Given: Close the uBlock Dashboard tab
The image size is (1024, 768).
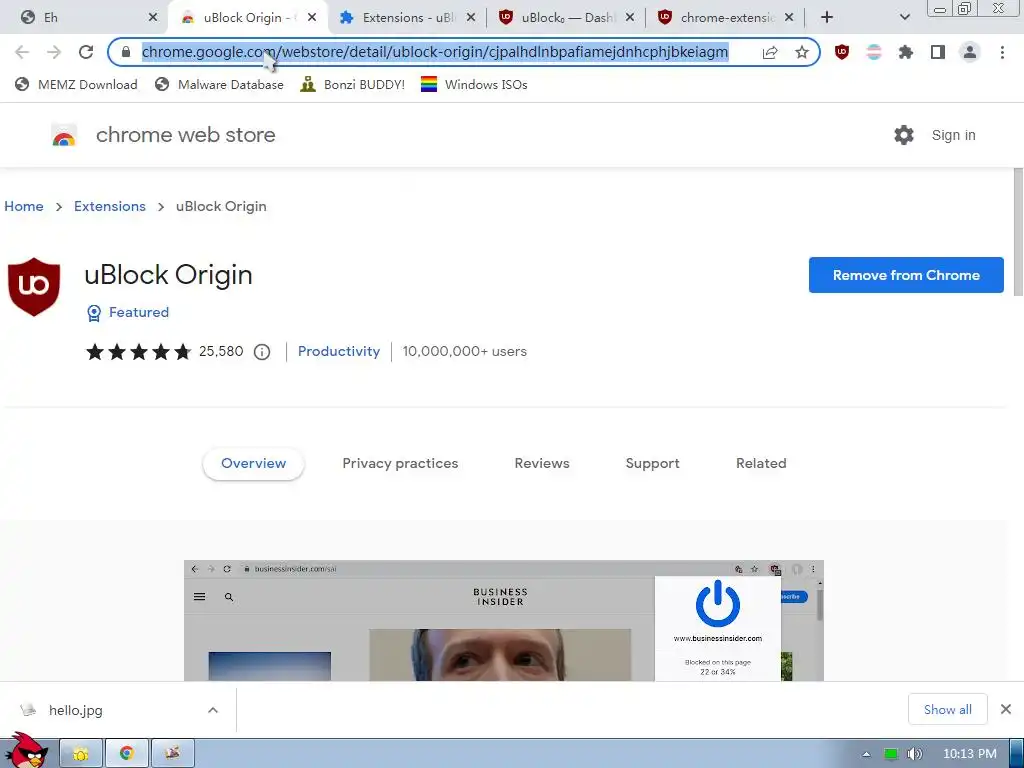Looking at the screenshot, I should [x=630, y=18].
